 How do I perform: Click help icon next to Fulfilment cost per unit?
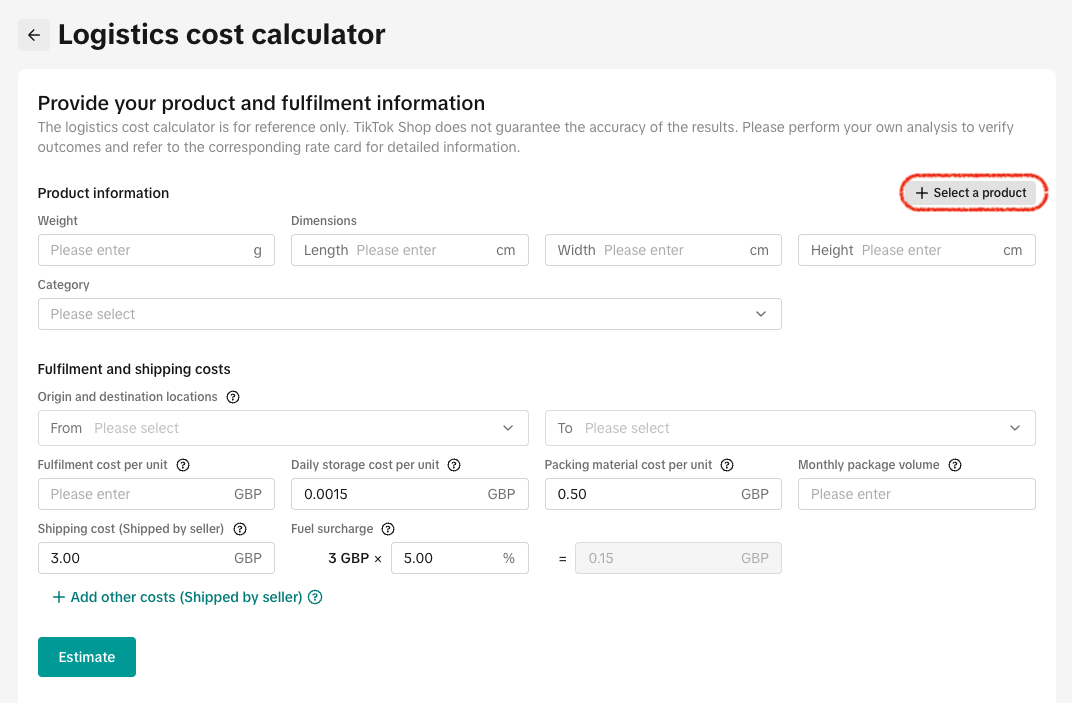183,465
